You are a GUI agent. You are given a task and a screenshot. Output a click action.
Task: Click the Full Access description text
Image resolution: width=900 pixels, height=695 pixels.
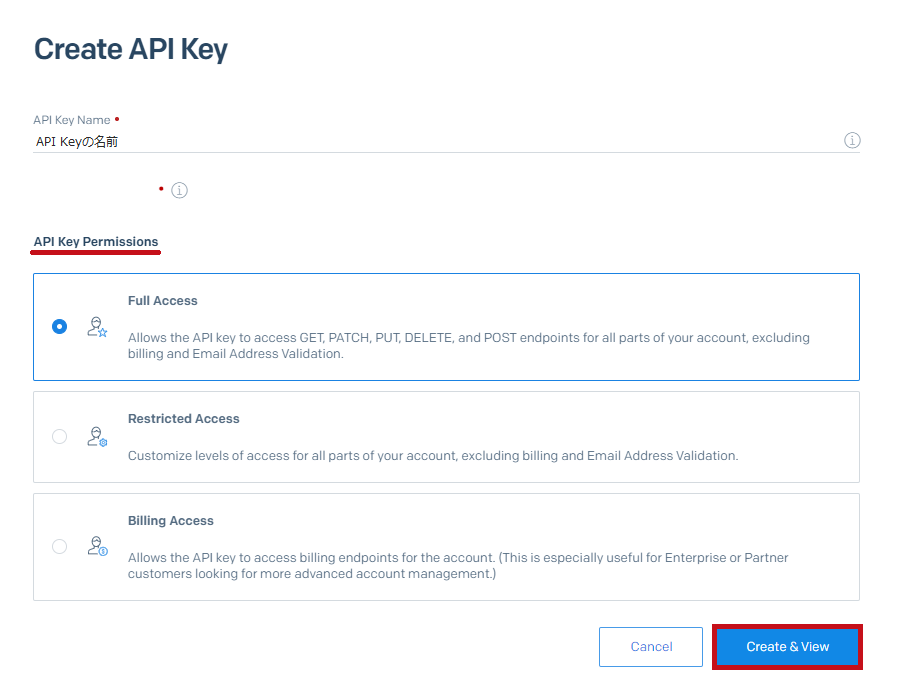(x=468, y=345)
